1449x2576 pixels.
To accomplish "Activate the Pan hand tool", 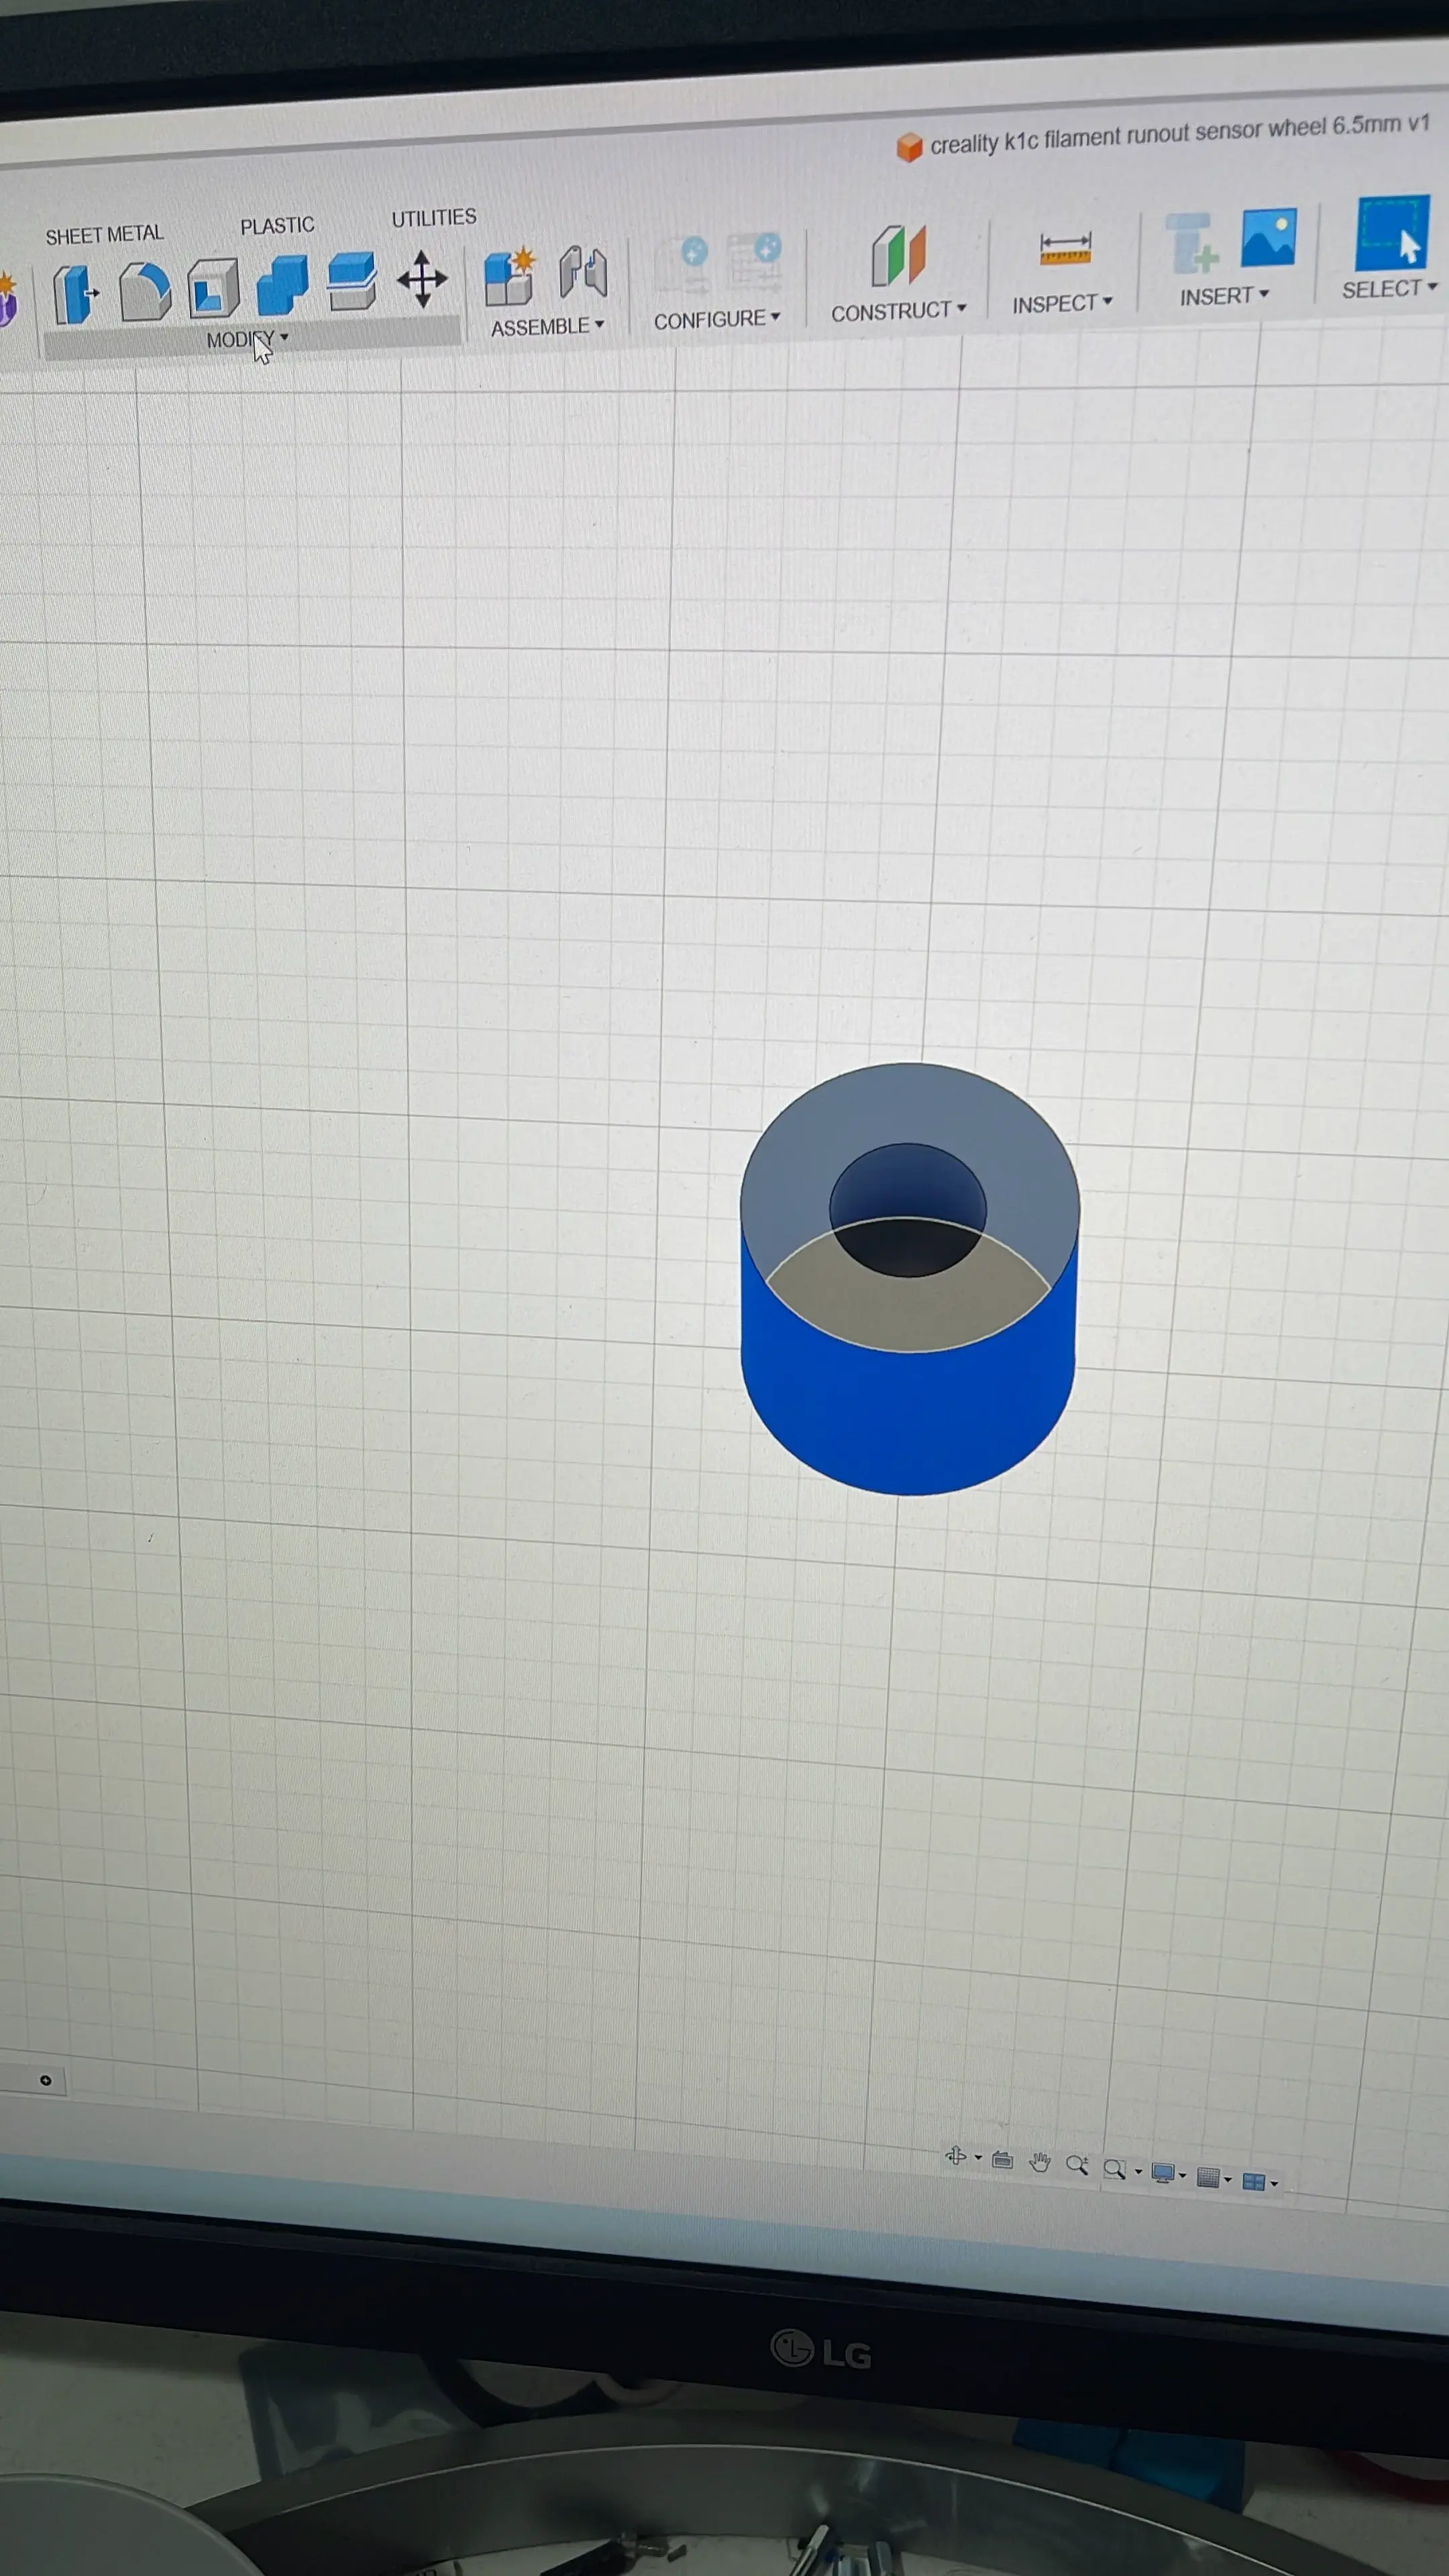I will click(x=1040, y=2163).
